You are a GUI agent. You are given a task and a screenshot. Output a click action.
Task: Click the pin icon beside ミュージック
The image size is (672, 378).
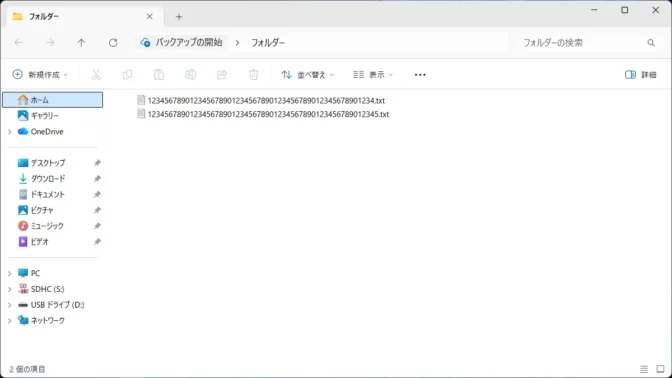pos(97,226)
